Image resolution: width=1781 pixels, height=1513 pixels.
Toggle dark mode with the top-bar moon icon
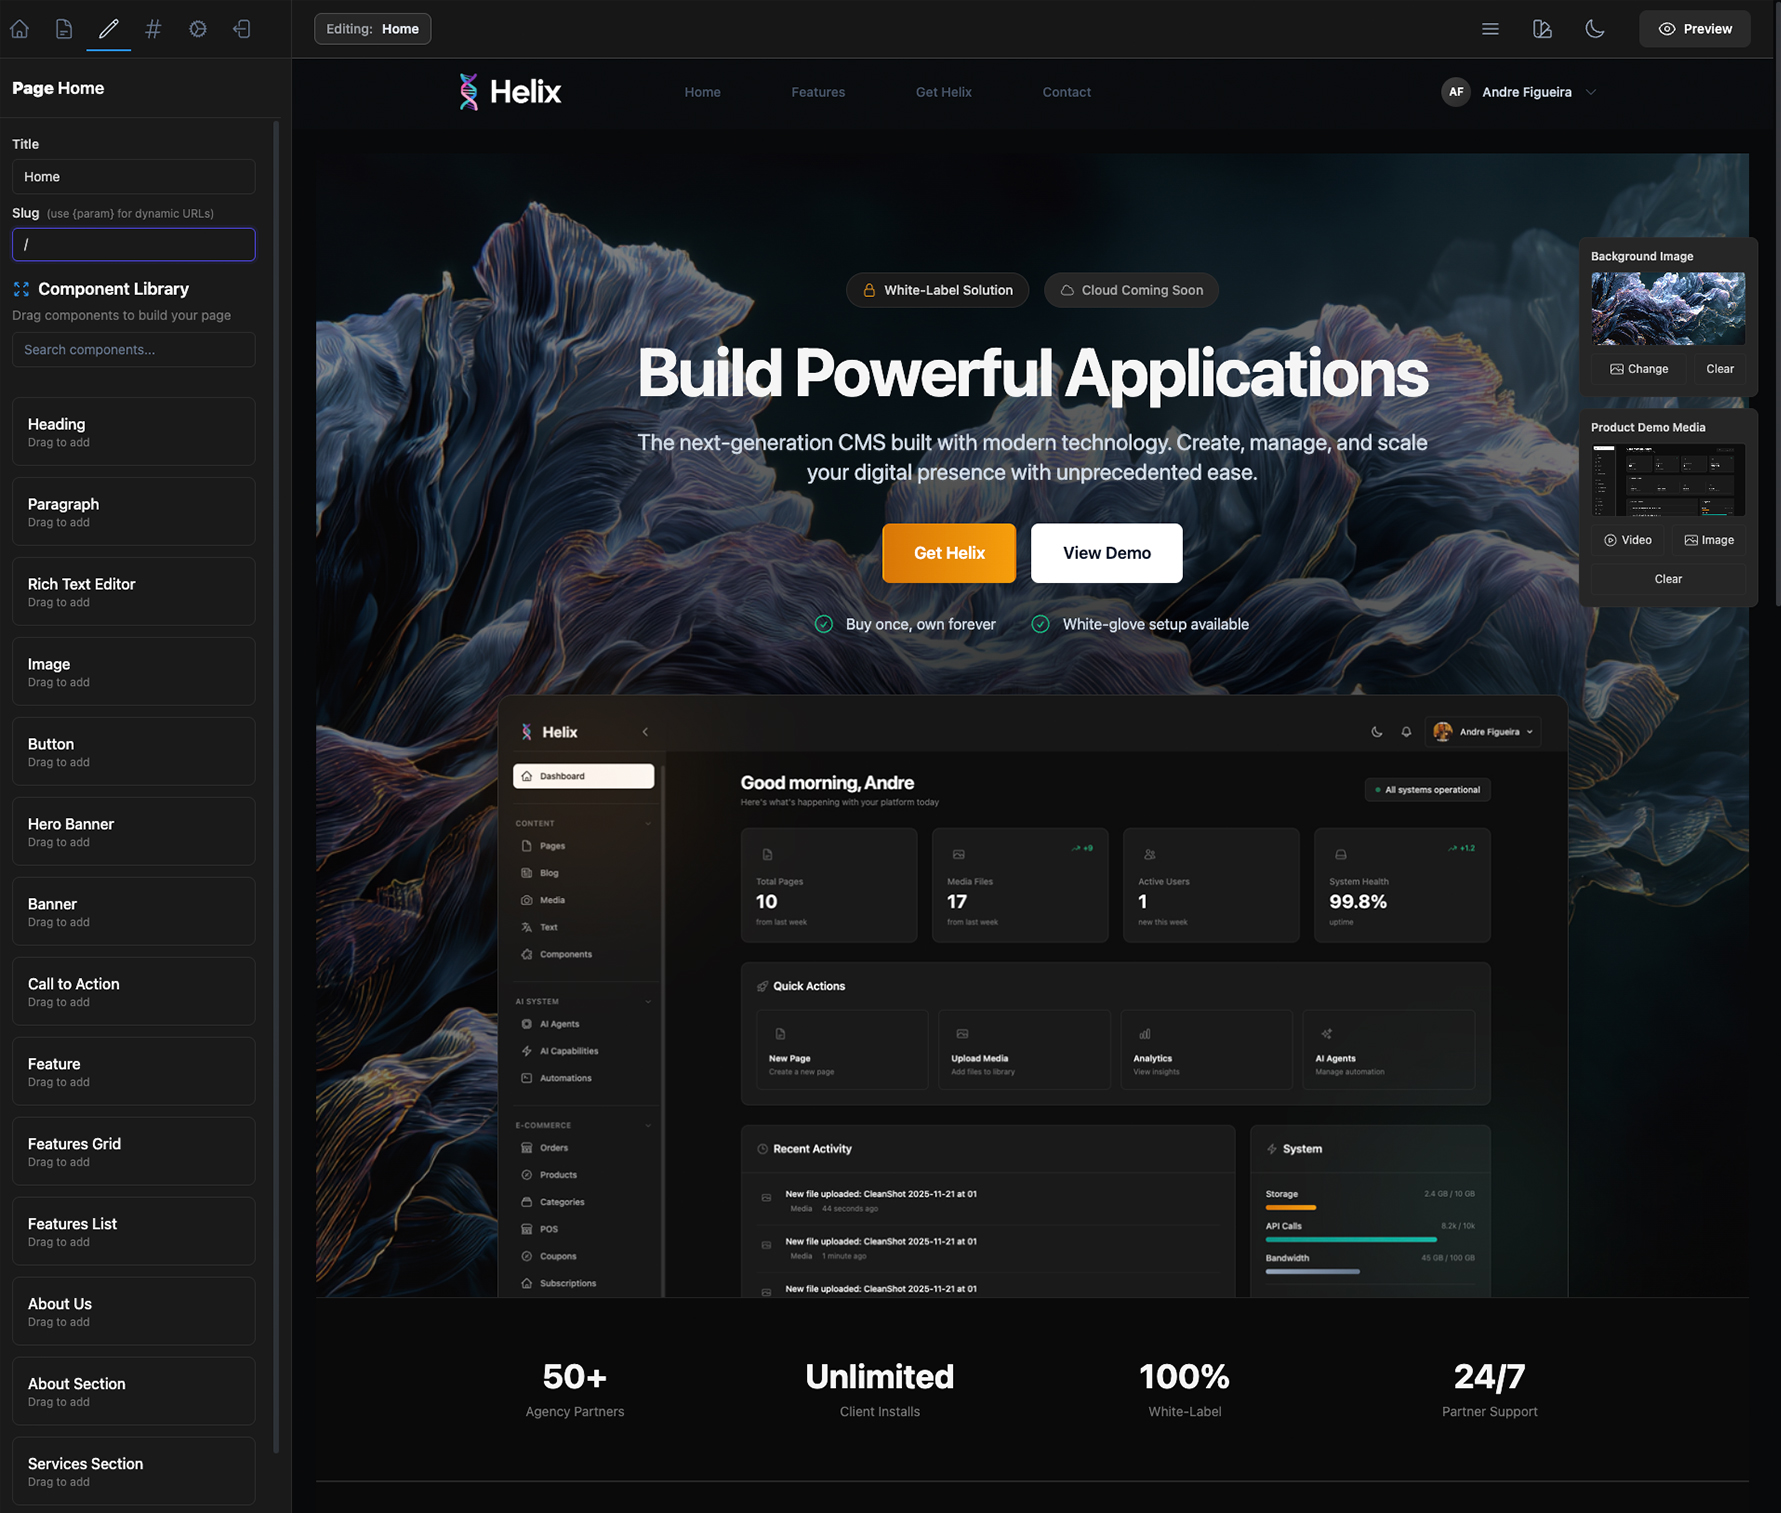click(x=1595, y=29)
